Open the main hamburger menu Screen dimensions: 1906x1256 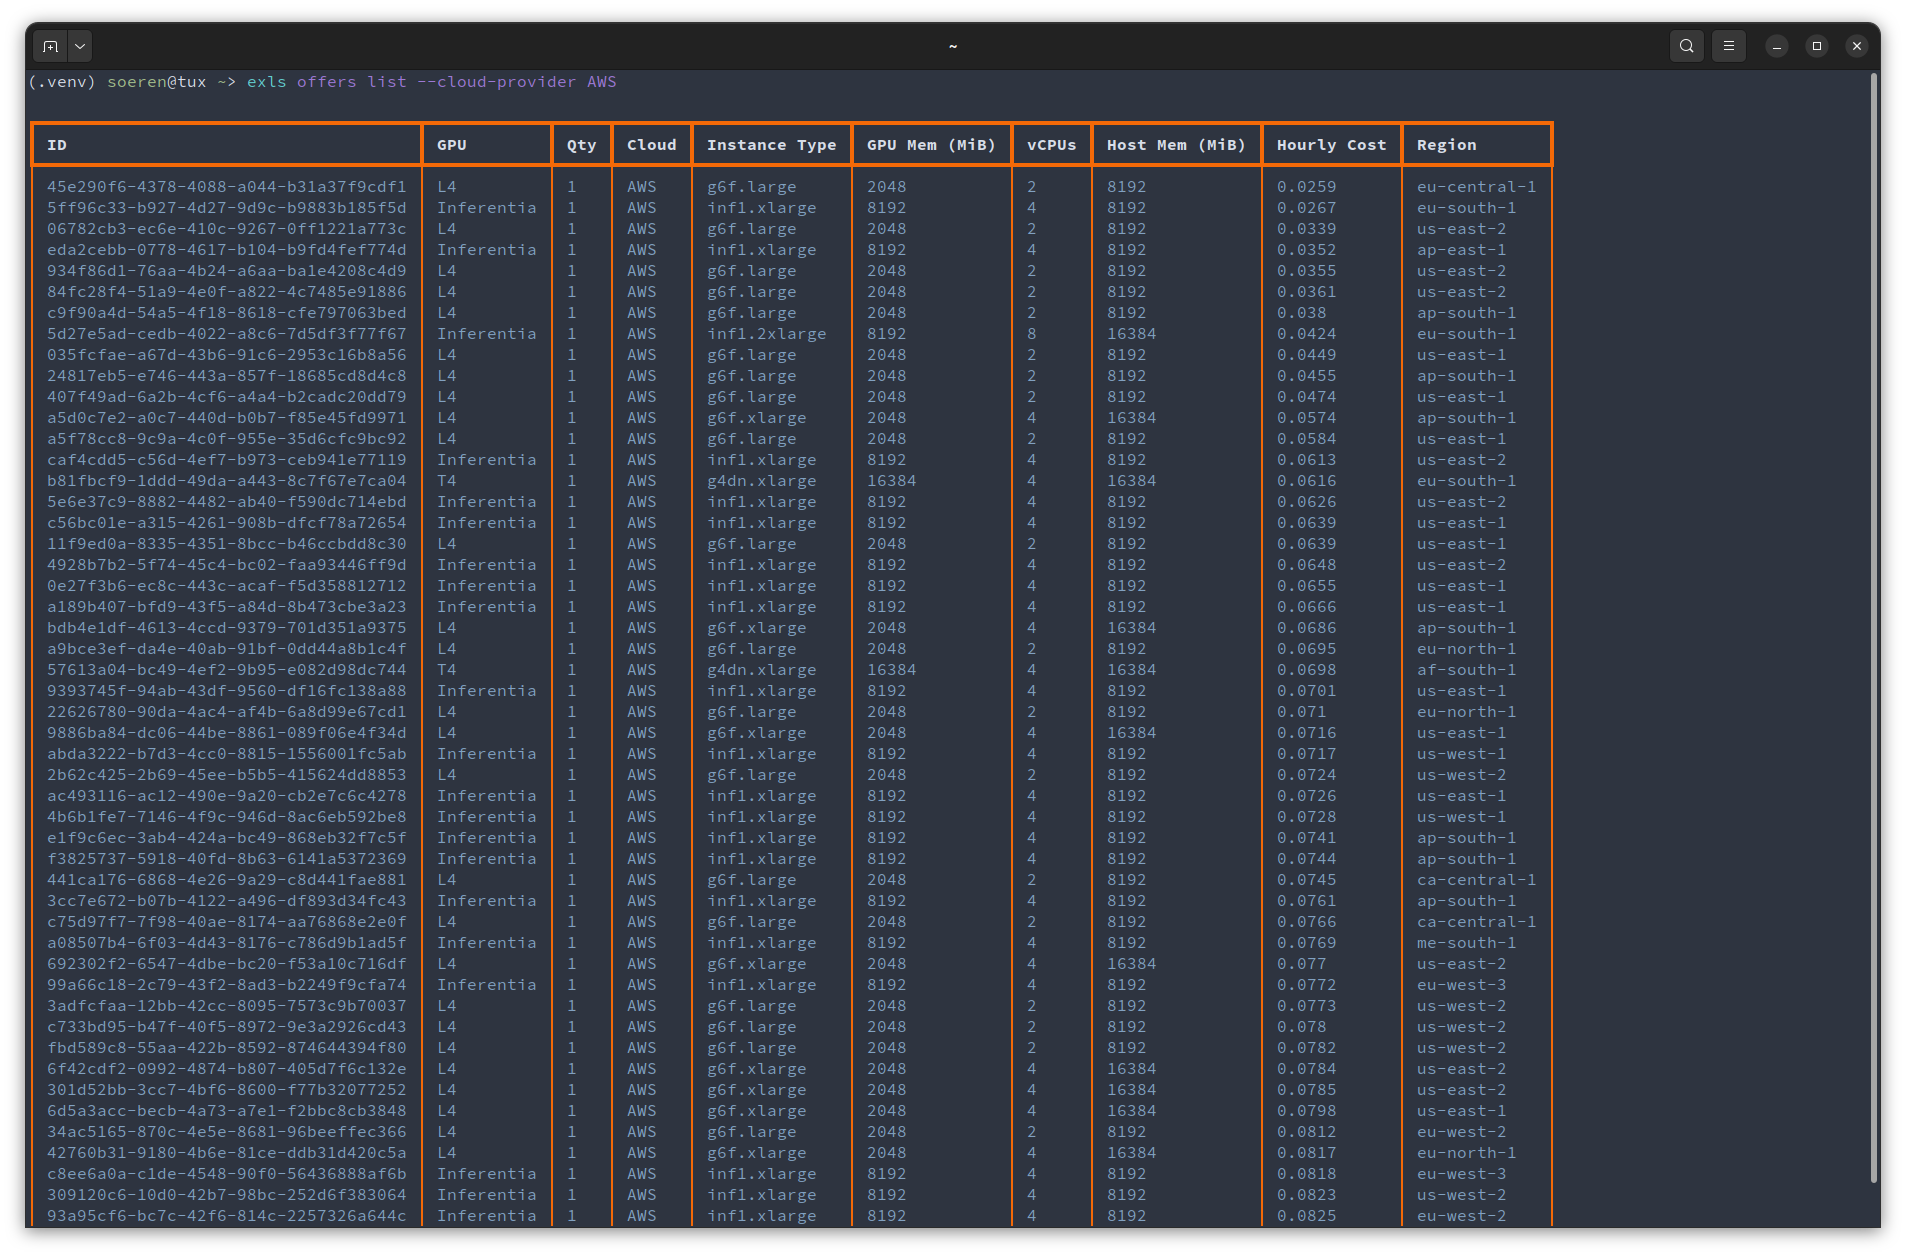(1727, 45)
